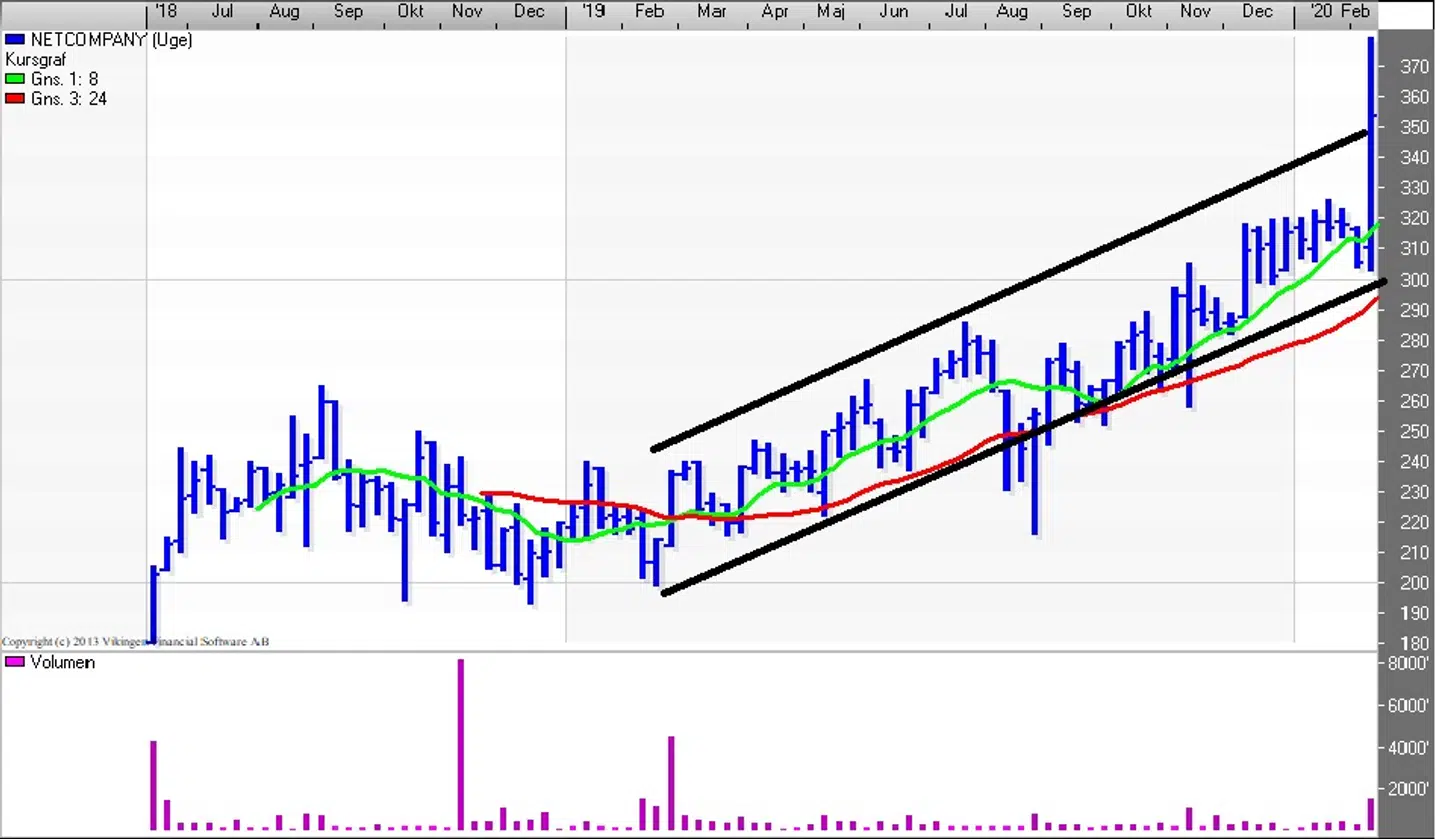Click the 8000 volume axis label
The width and height of the screenshot is (1440, 839).
coord(1410,664)
